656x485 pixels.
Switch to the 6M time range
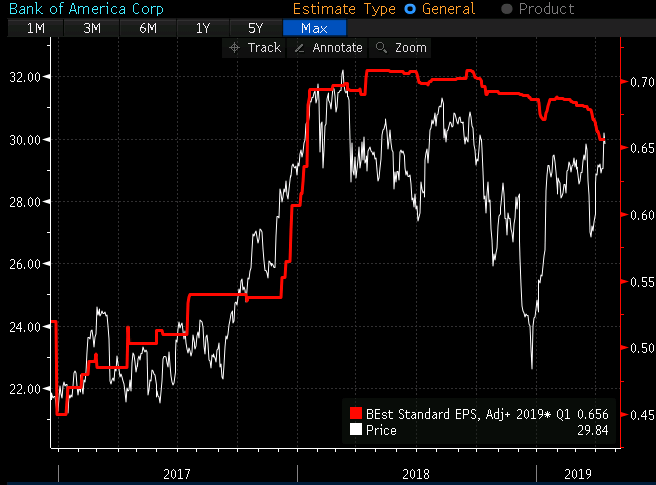(x=148, y=28)
